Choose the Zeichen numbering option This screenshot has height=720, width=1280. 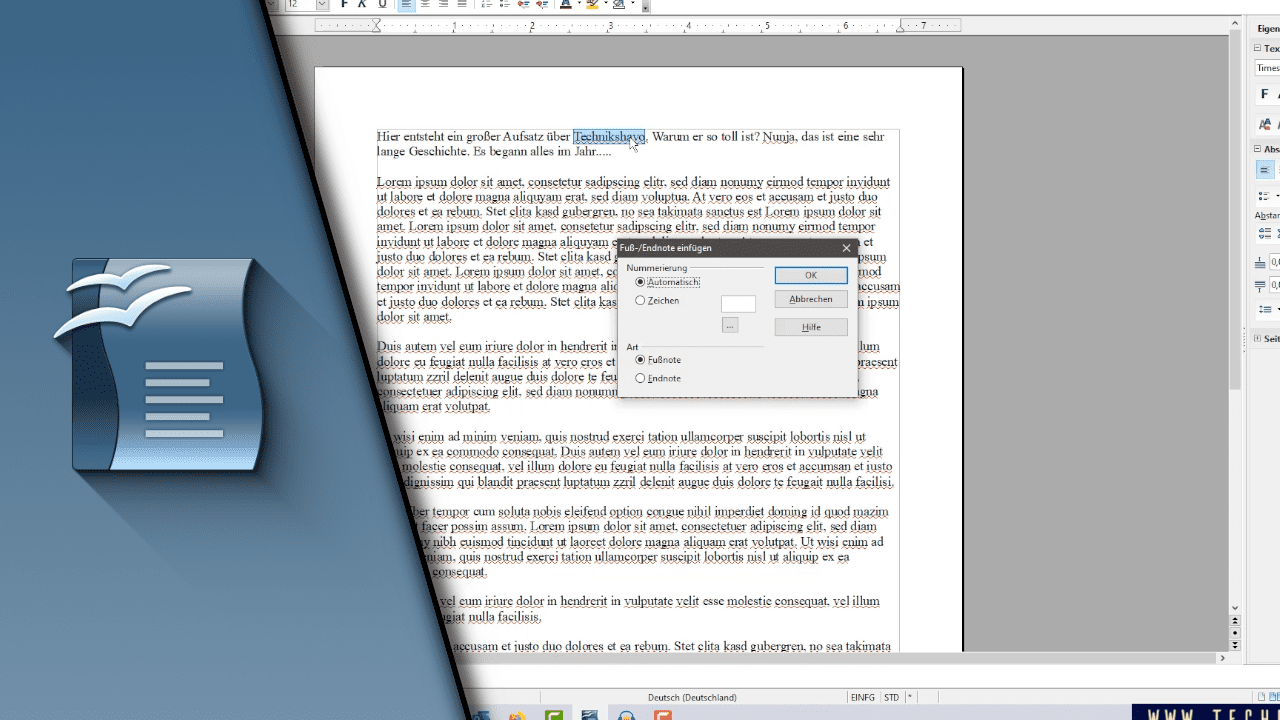[640, 300]
